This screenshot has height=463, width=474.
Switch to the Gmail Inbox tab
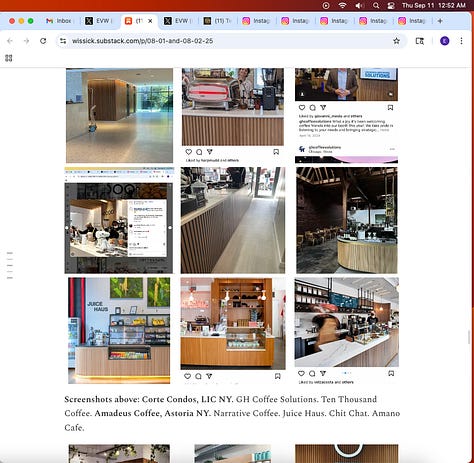[x=59, y=21]
